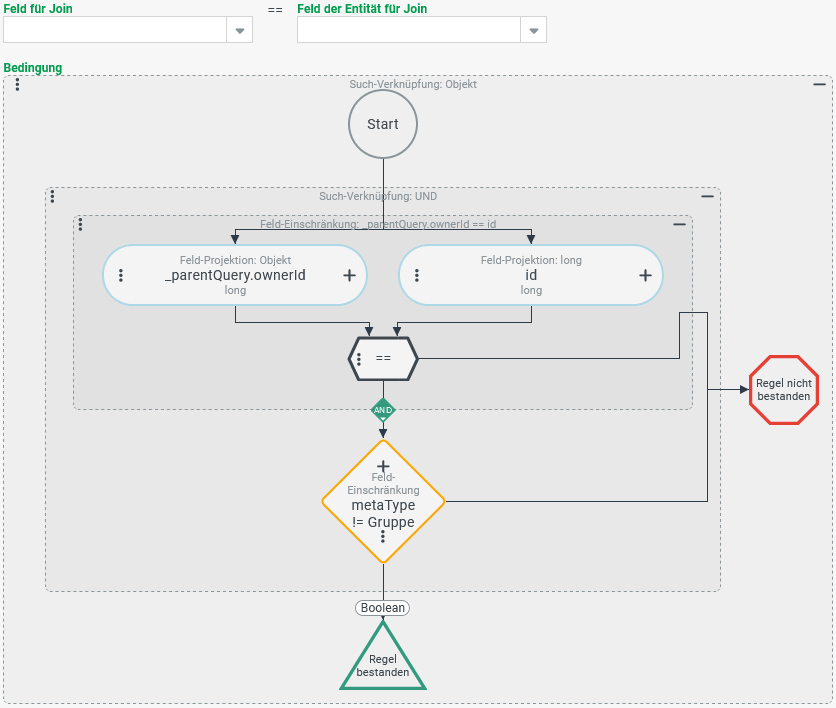Select the green Regel bestanden triangle
The width and height of the screenshot is (836, 708).
point(383,662)
